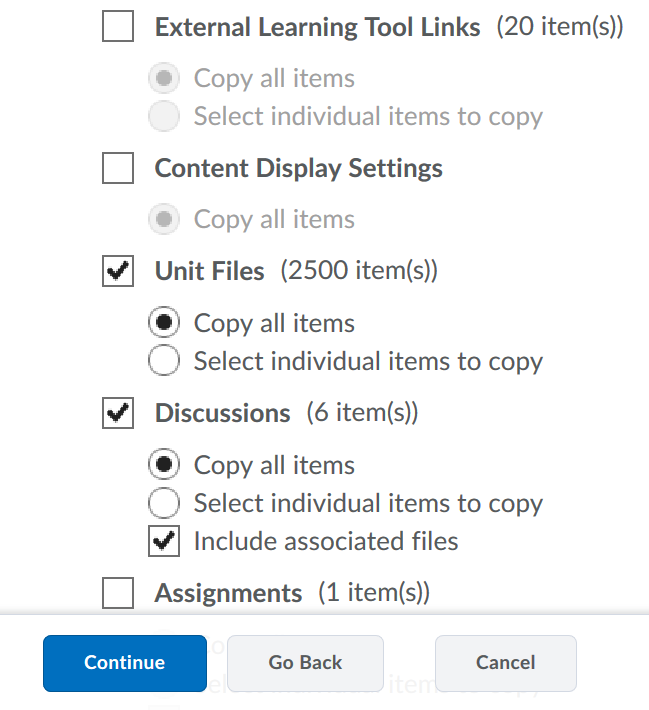Viewport: 649px width, 710px height.
Task: Select 'Copy all items' radio under Unit Files
Action: (164, 322)
